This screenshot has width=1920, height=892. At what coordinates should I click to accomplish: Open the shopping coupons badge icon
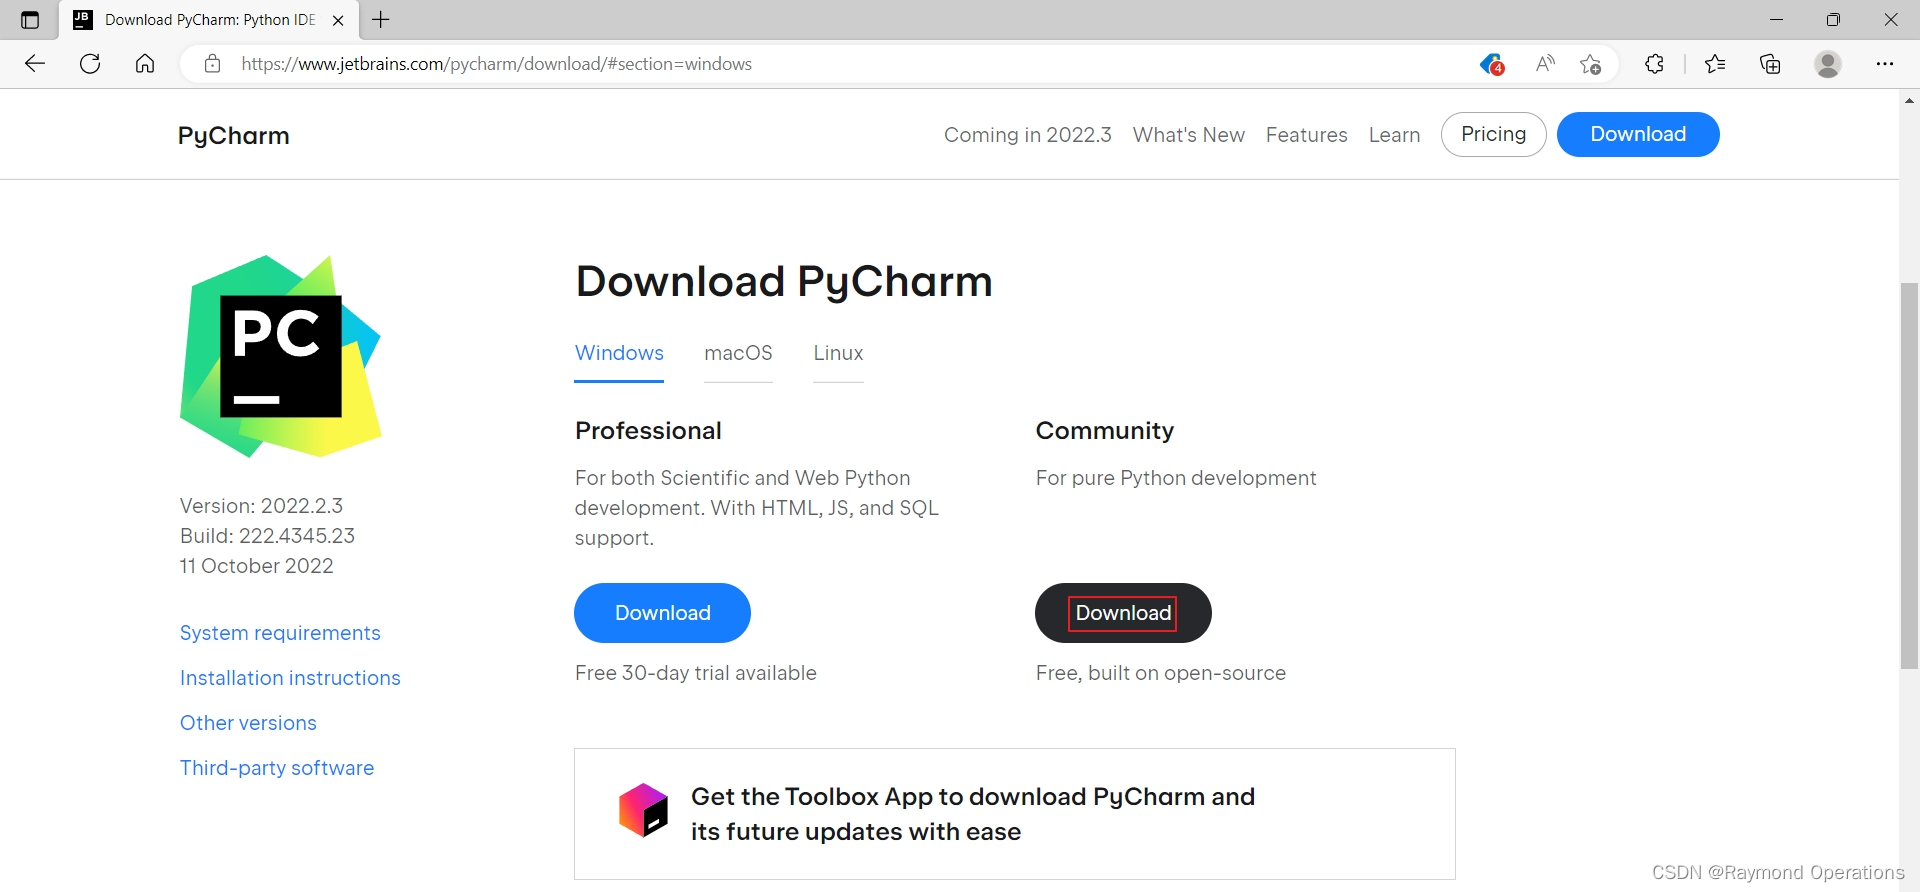tap(1492, 64)
